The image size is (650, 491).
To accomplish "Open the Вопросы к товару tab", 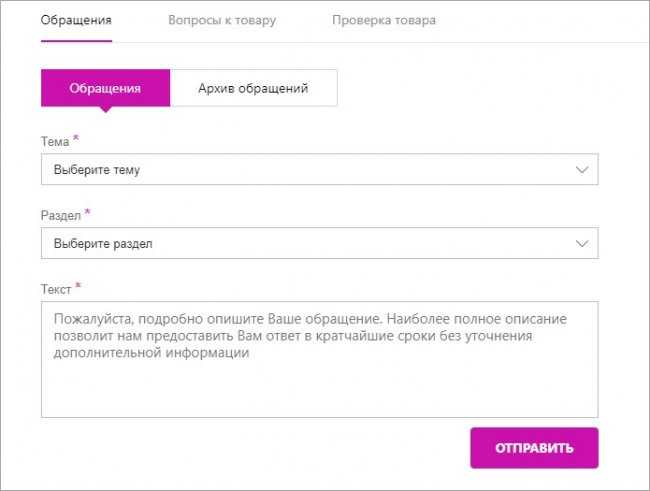I will coord(222,20).
